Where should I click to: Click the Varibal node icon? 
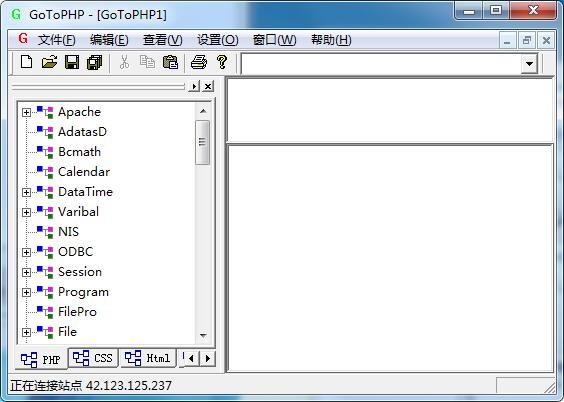coord(45,212)
